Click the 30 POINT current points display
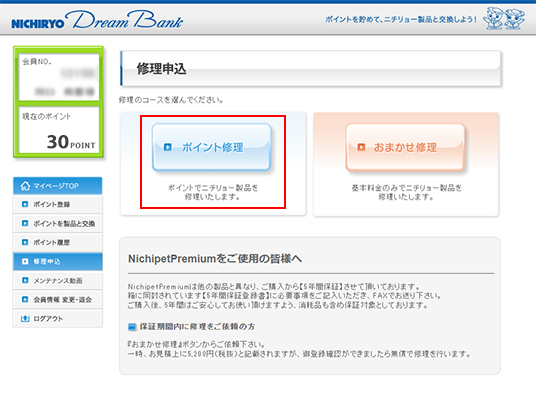Screen dimensions: 536x410 [71, 142]
